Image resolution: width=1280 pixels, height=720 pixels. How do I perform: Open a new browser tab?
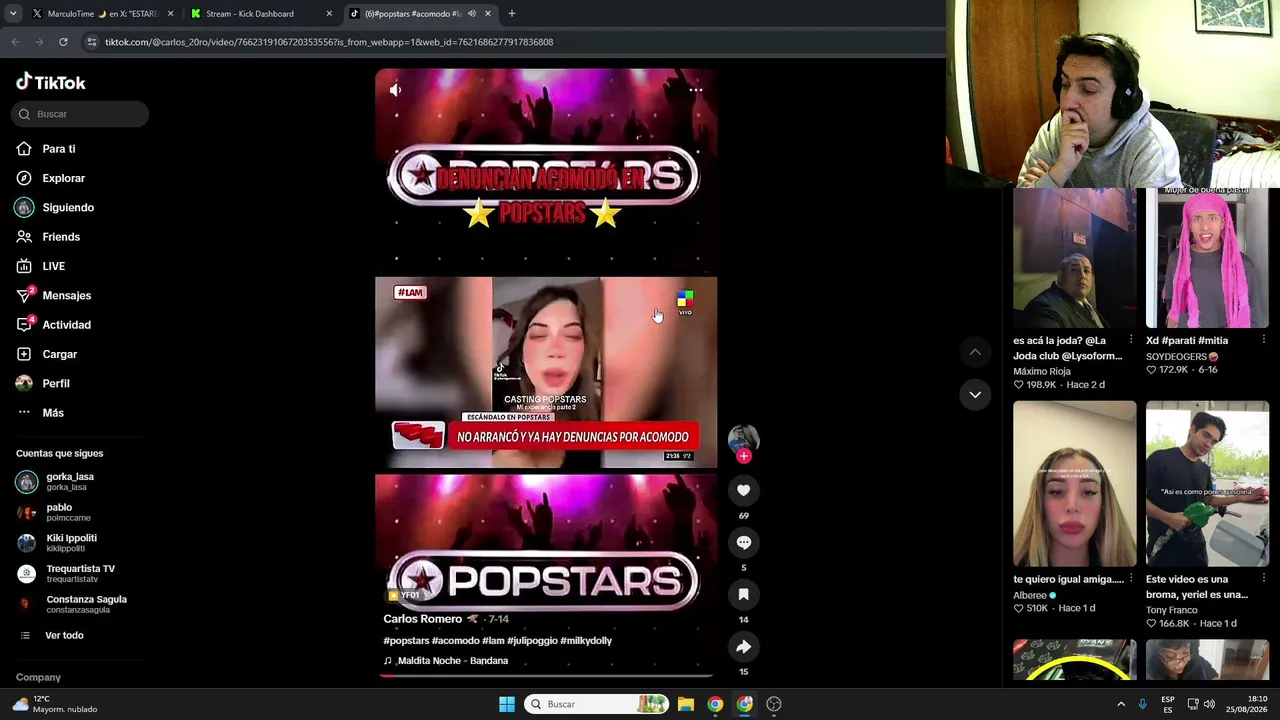pos(512,14)
